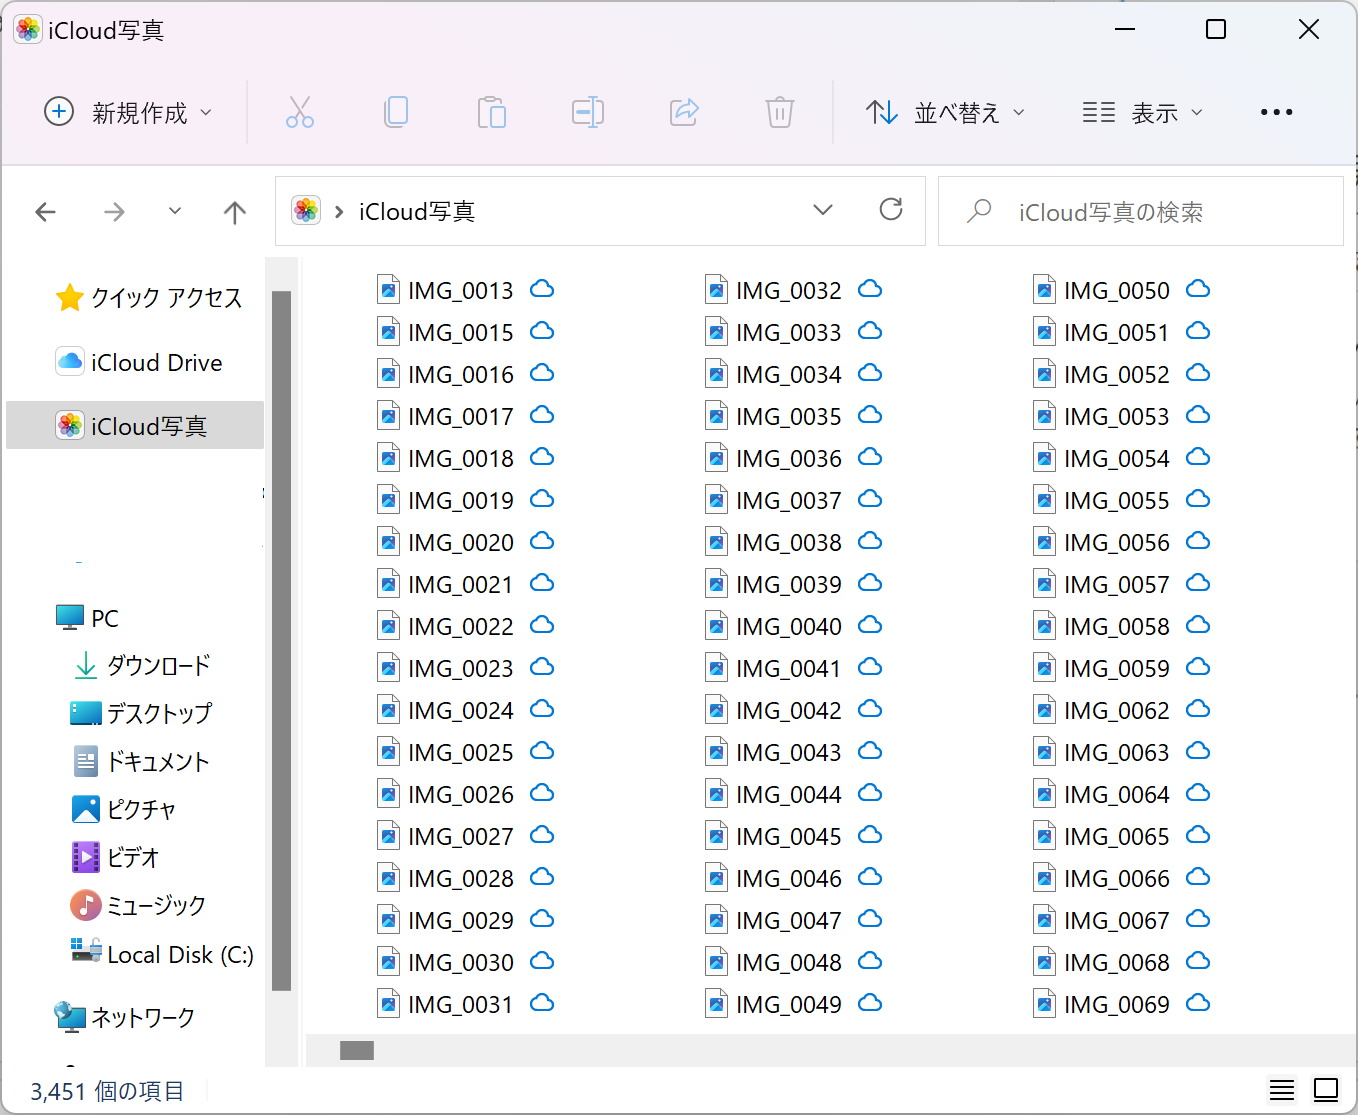Viewport: 1358px width, 1115px height.
Task: Click the iCloud写真 title bar app icon
Action: pyautogui.click(x=28, y=29)
